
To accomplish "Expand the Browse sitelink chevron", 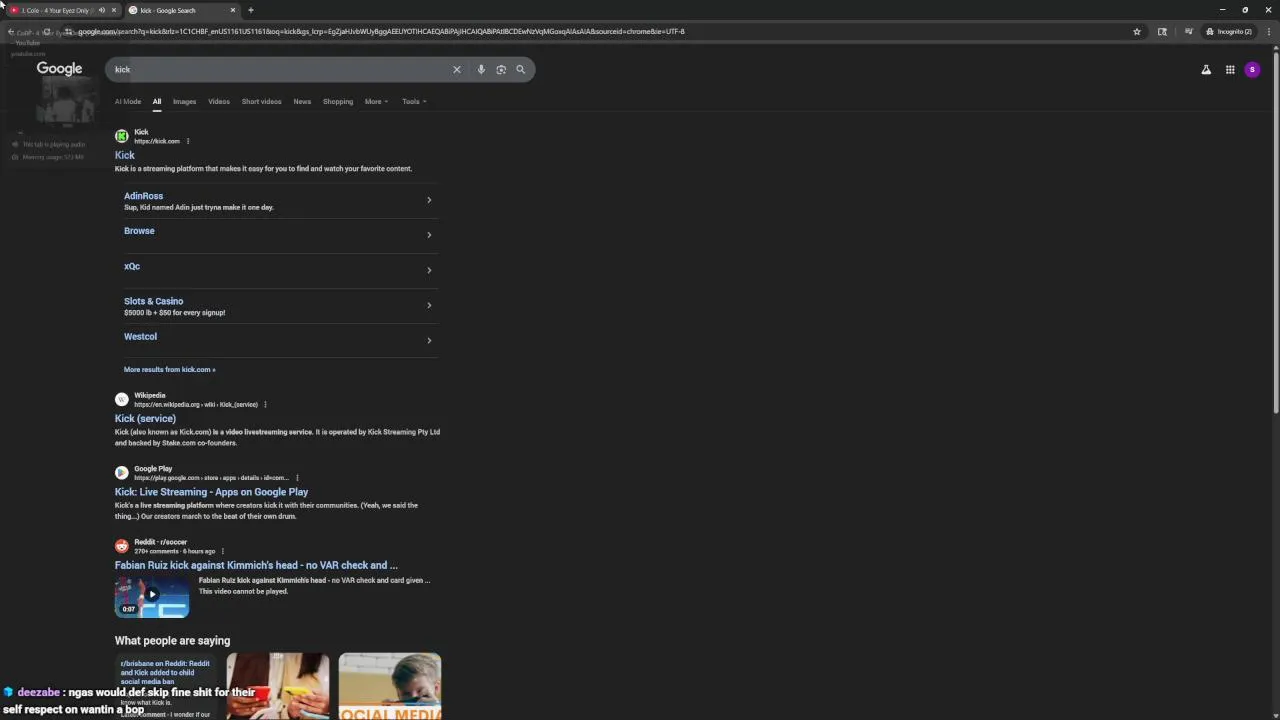I will [429, 235].
